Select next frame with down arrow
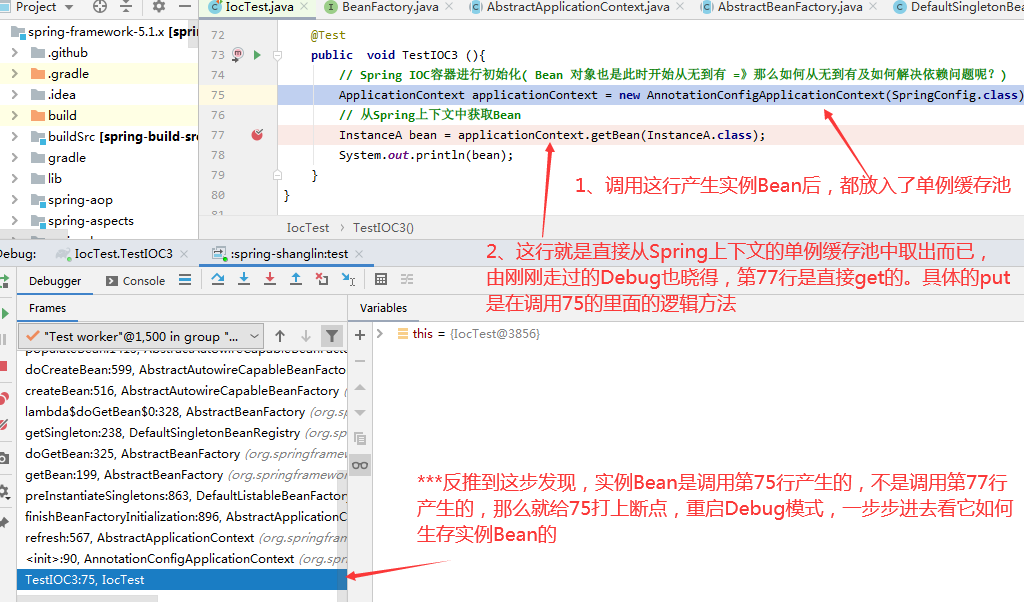Image resolution: width=1024 pixels, height=602 pixels. pyautogui.click(x=306, y=336)
